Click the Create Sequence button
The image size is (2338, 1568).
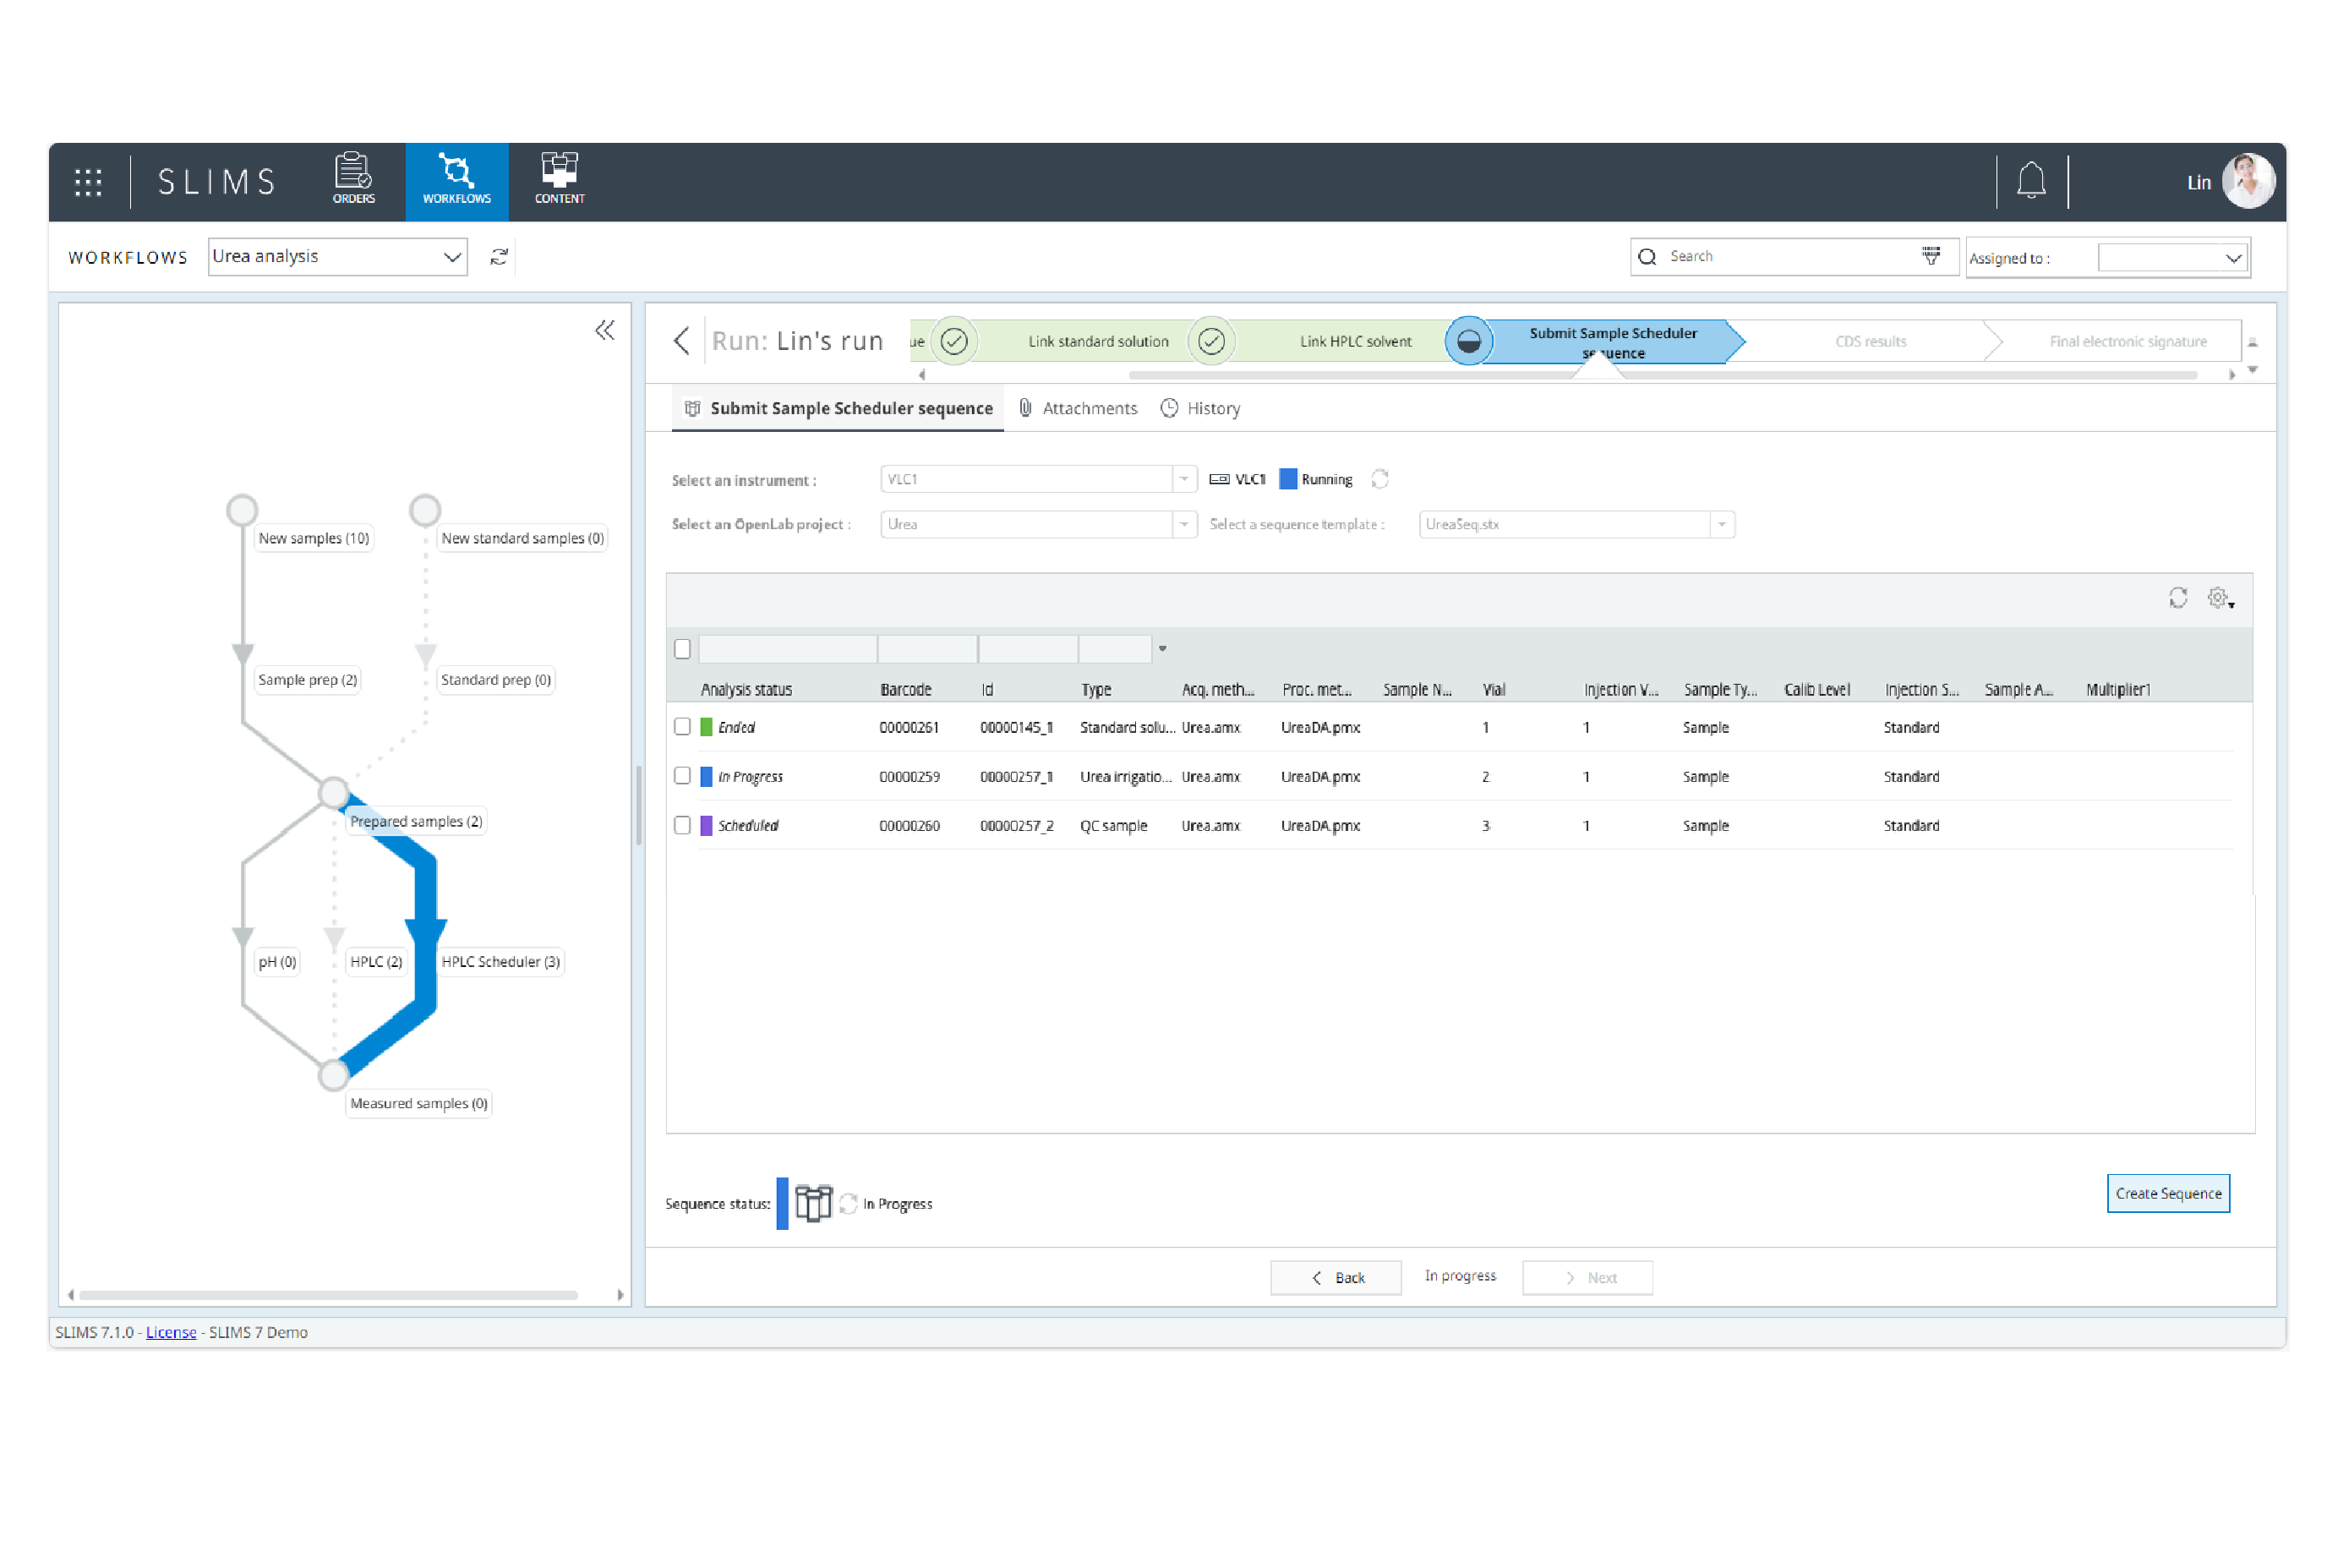tap(2166, 1194)
